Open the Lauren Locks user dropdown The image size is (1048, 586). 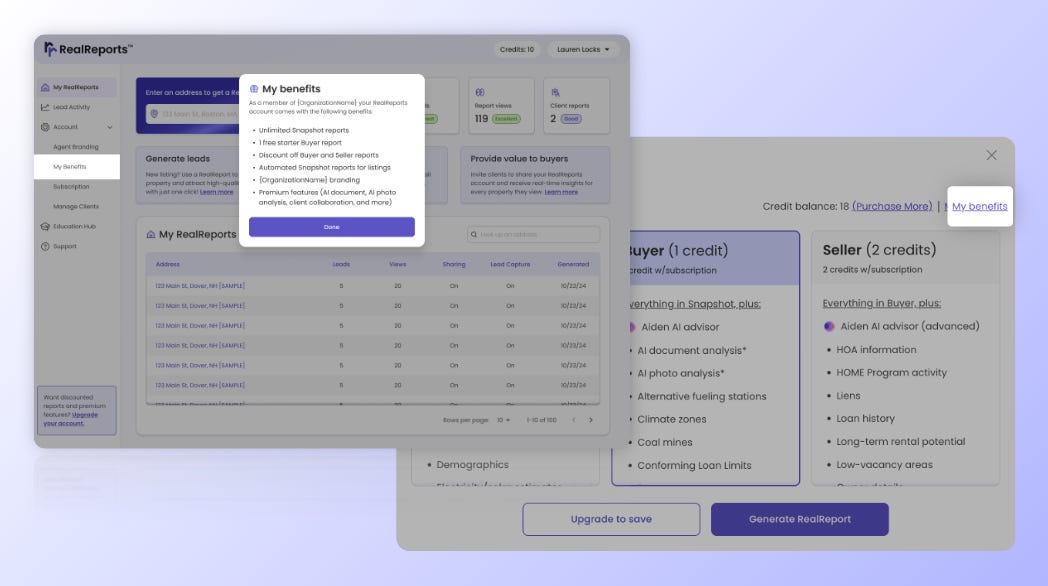coord(583,49)
